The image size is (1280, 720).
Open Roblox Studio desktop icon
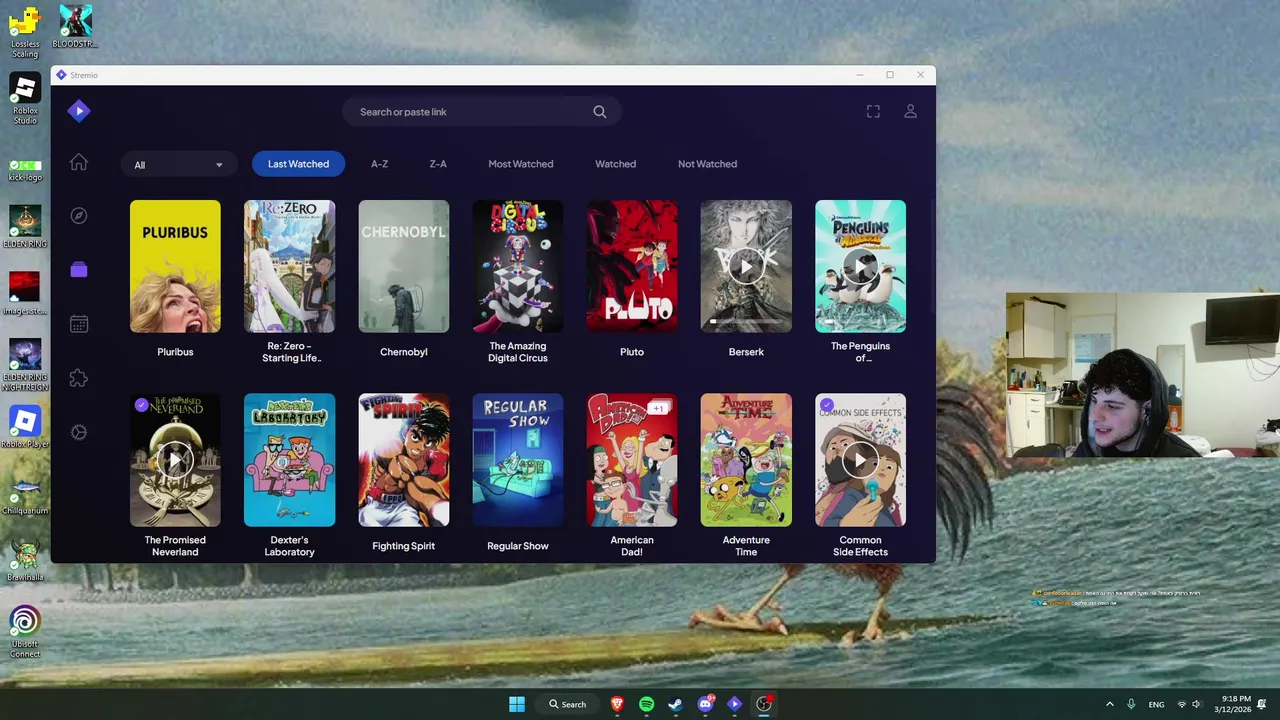tap(25, 100)
